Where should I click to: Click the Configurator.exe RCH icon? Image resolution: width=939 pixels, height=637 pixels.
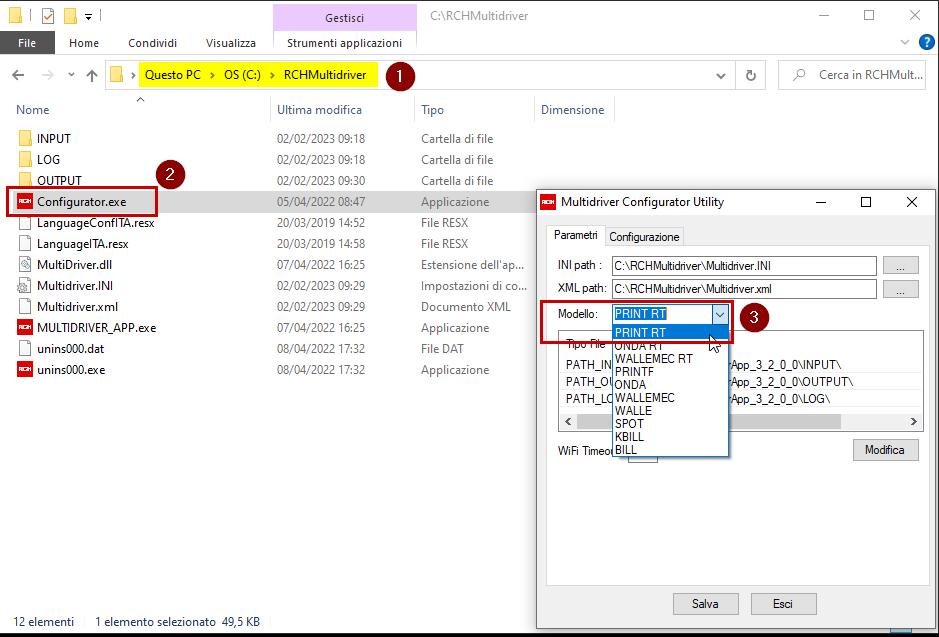point(26,202)
